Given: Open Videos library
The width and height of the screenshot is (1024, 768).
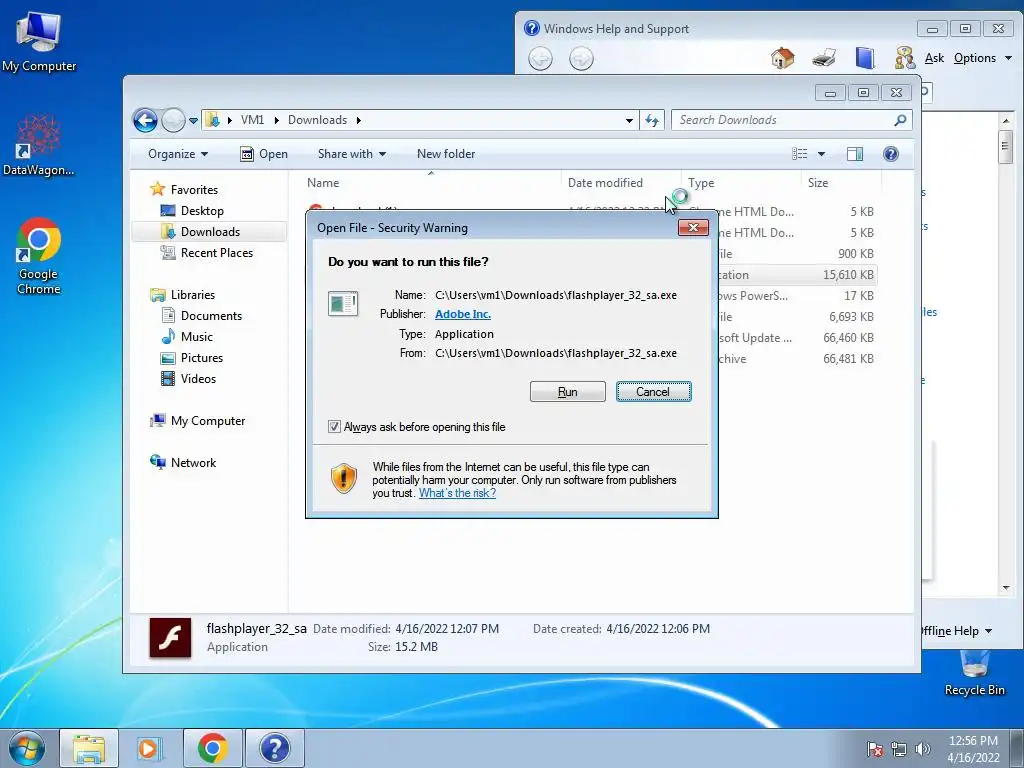Looking at the screenshot, I should click(198, 379).
